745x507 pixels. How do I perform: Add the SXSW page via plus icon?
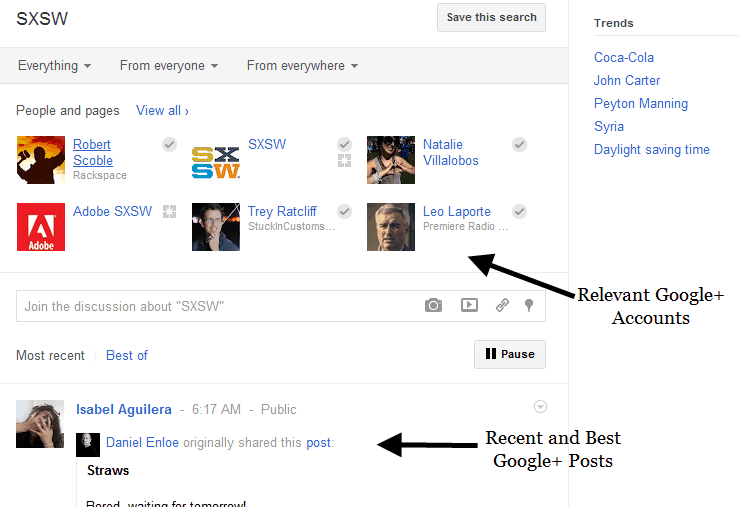pyautogui.click(x=344, y=161)
